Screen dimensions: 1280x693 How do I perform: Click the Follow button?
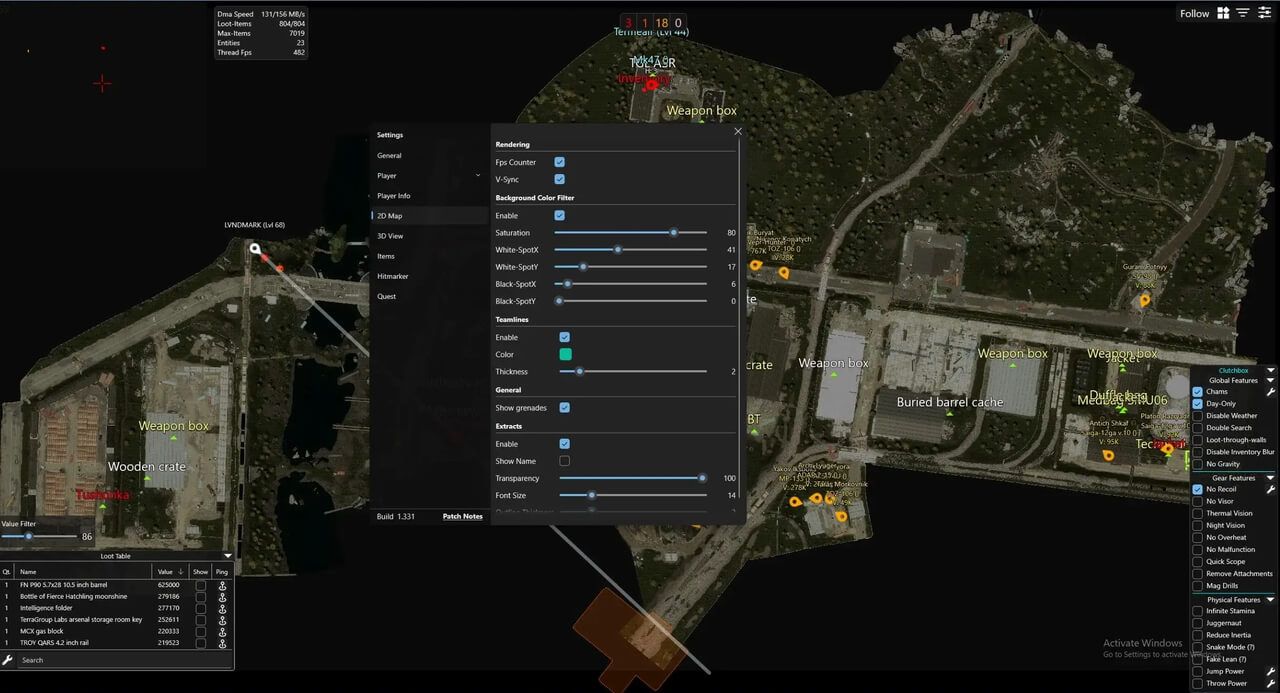[1194, 13]
